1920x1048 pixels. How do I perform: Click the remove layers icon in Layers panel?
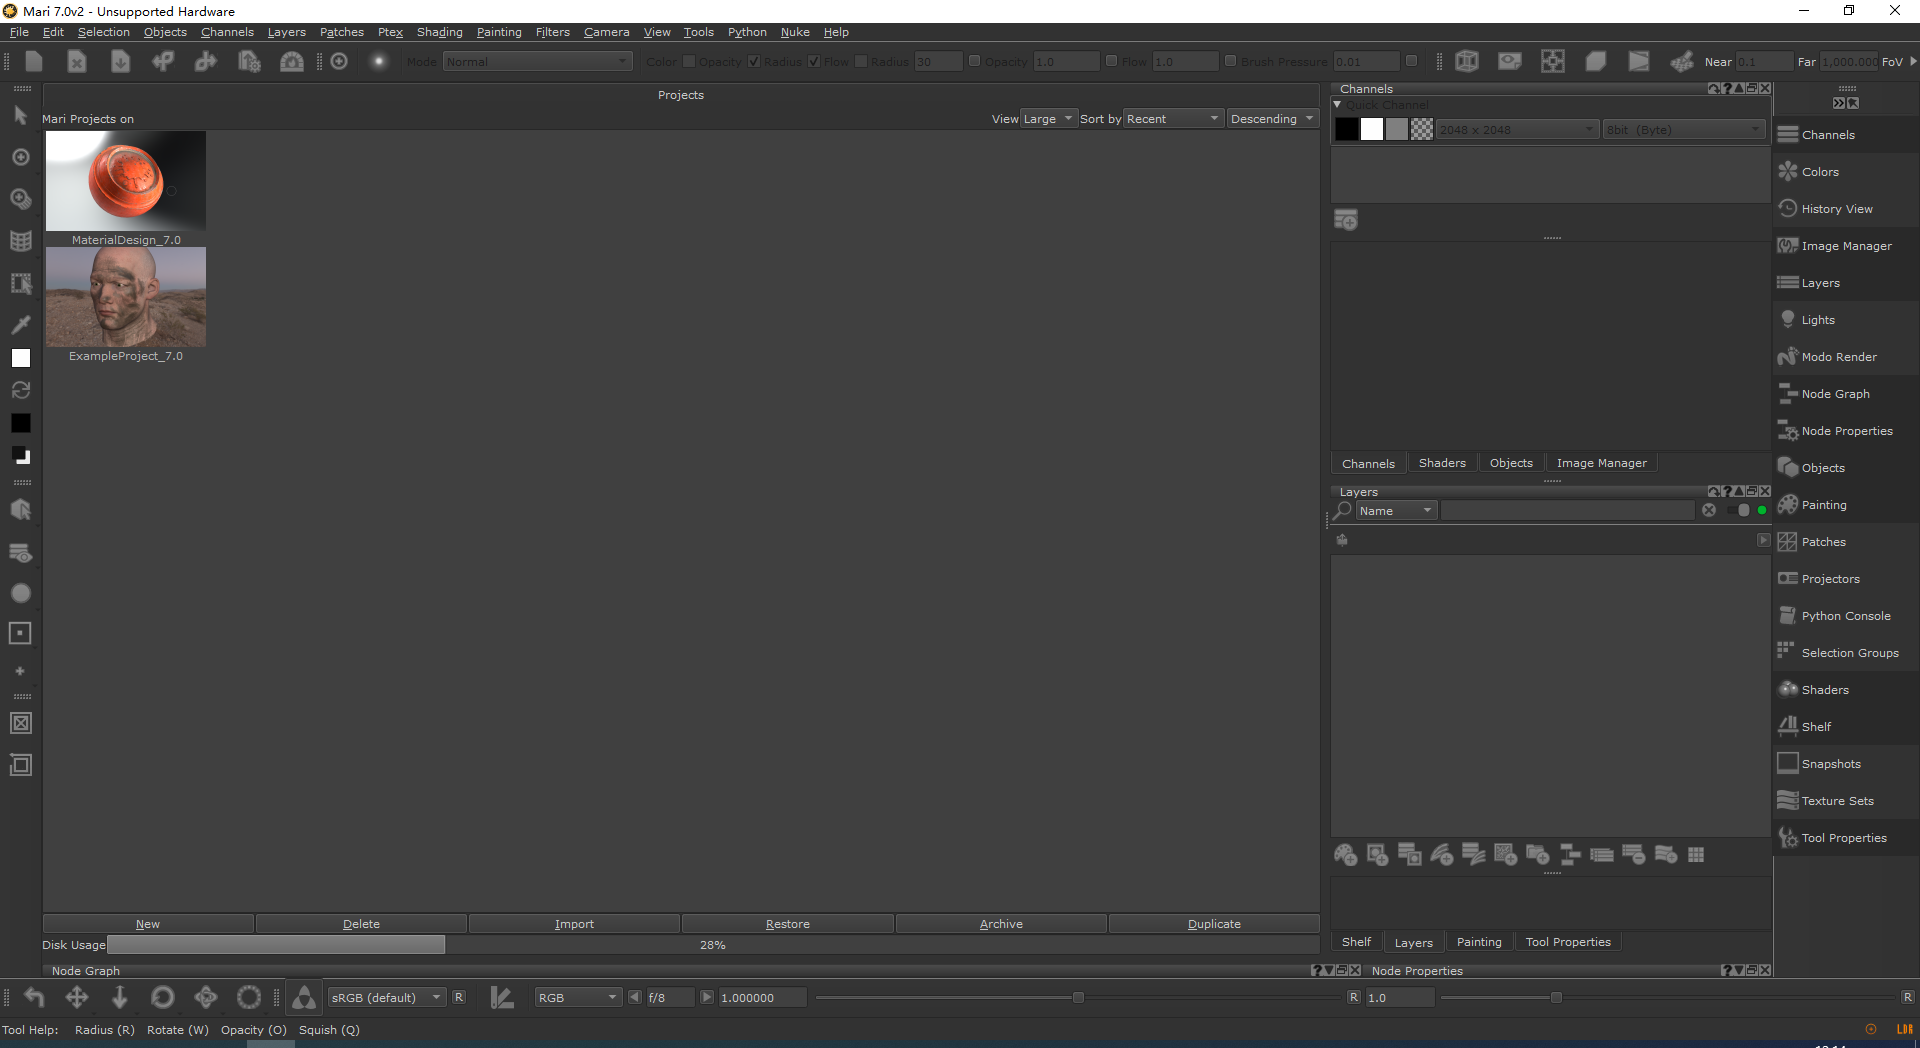1634,855
